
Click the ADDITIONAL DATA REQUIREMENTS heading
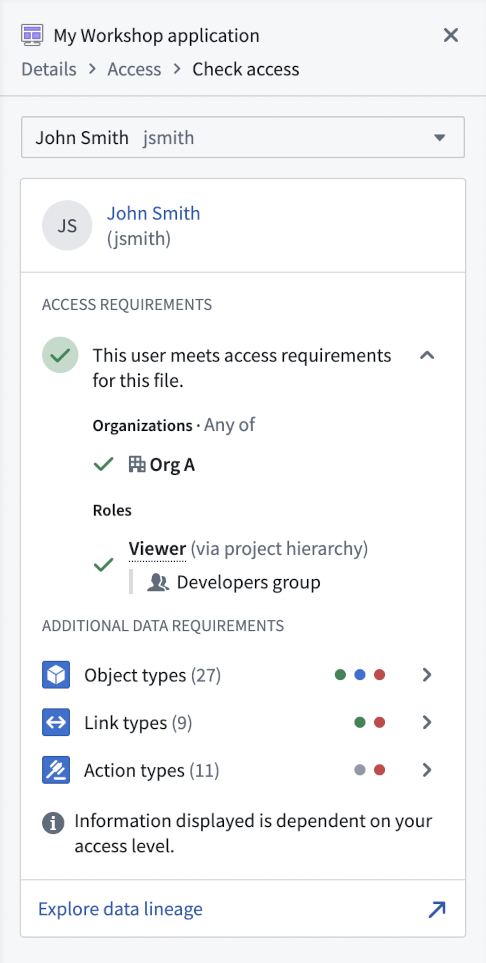[163, 626]
